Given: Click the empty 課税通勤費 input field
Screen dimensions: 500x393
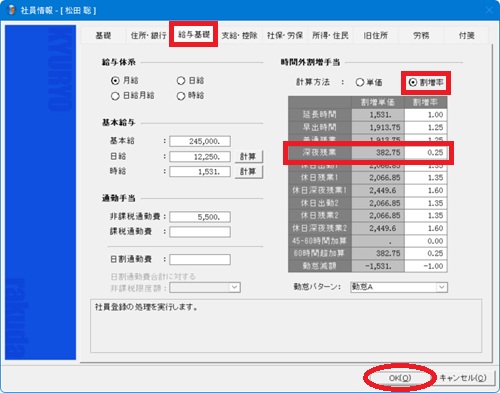Looking at the screenshot, I should pos(200,232).
